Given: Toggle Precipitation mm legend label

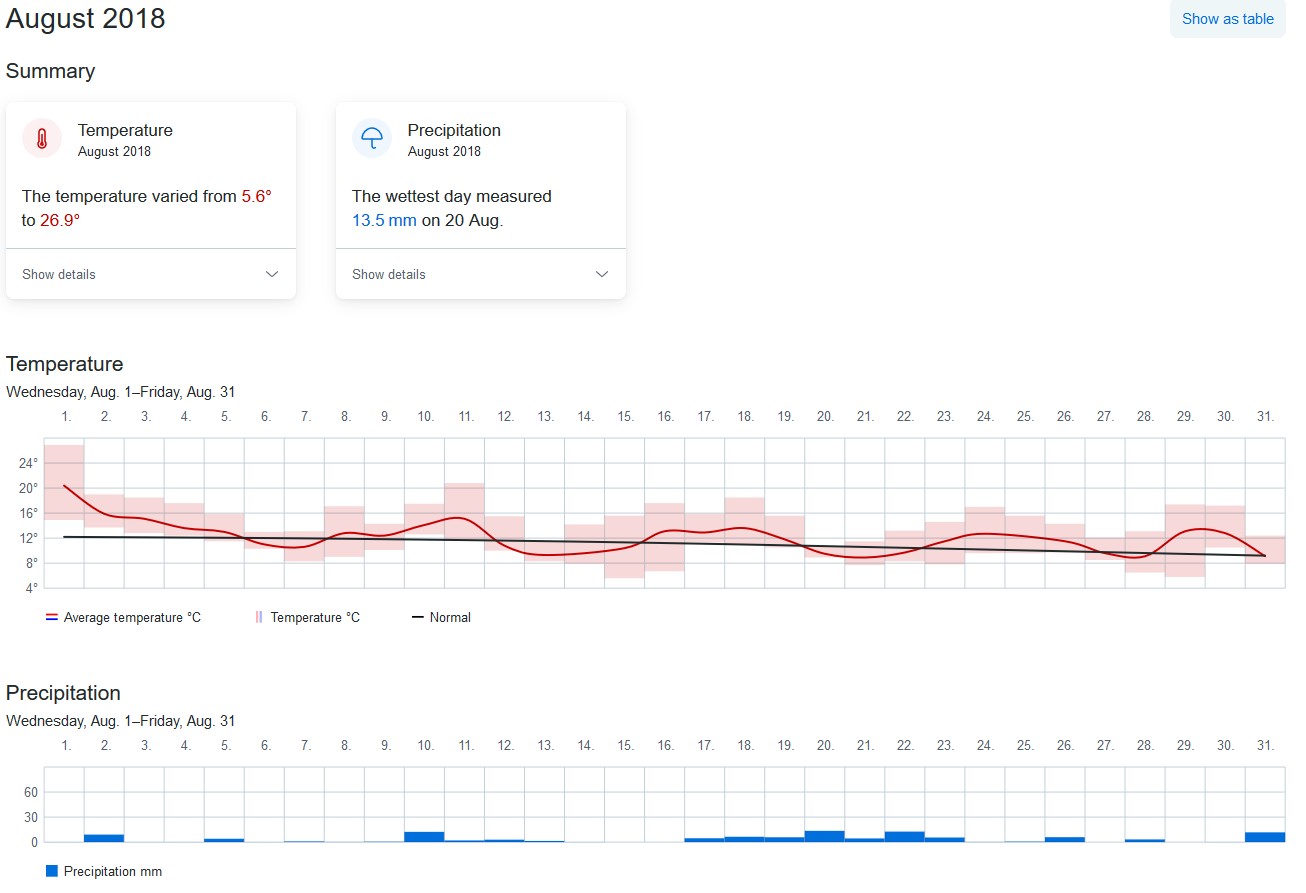Looking at the screenshot, I should click(x=113, y=872).
